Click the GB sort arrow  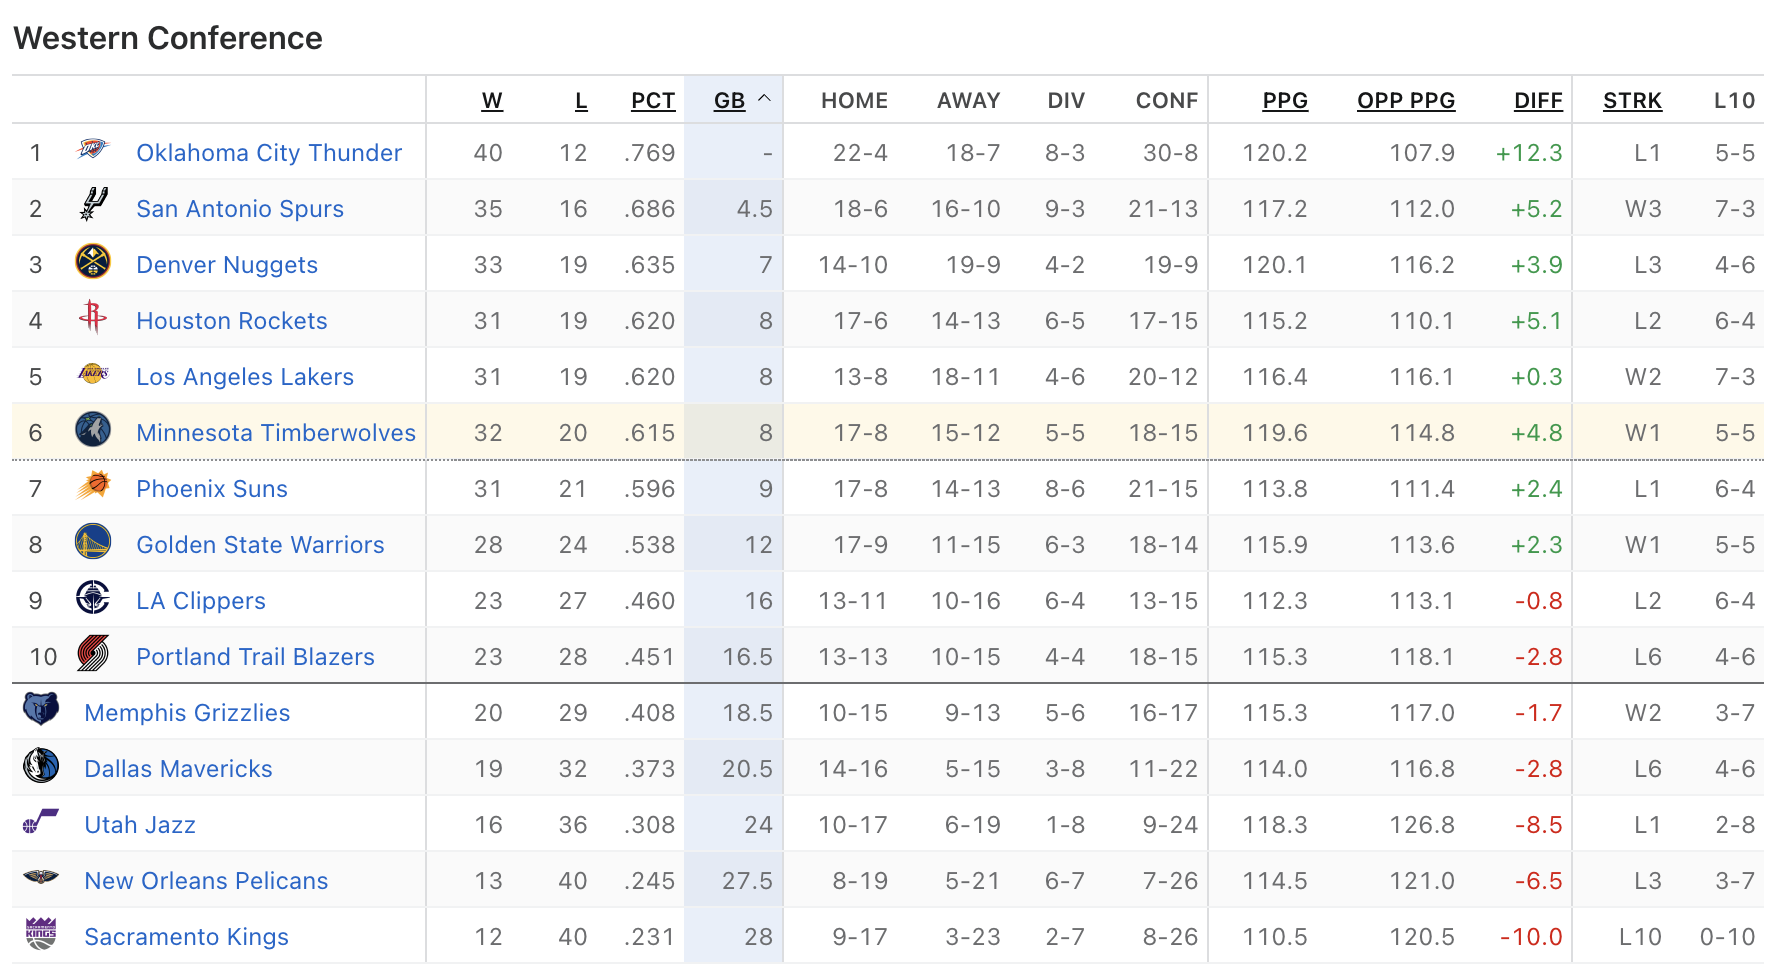click(x=765, y=99)
